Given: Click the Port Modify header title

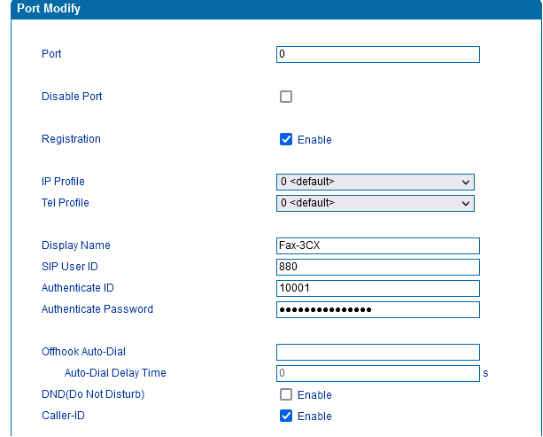Looking at the screenshot, I should coord(48,8).
